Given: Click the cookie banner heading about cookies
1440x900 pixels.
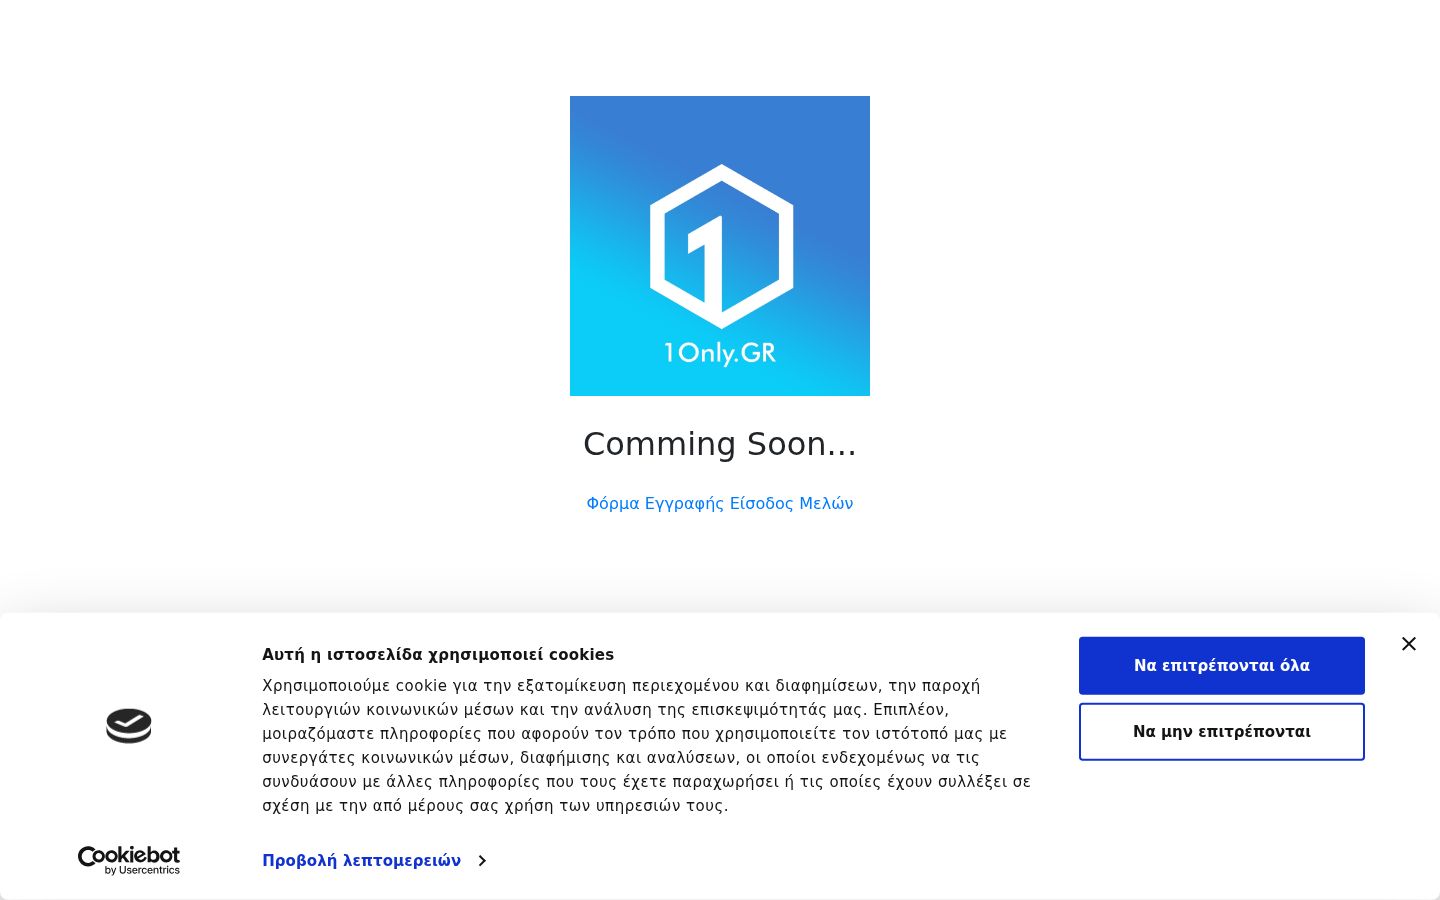Looking at the screenshot, I should pos(438,655).
